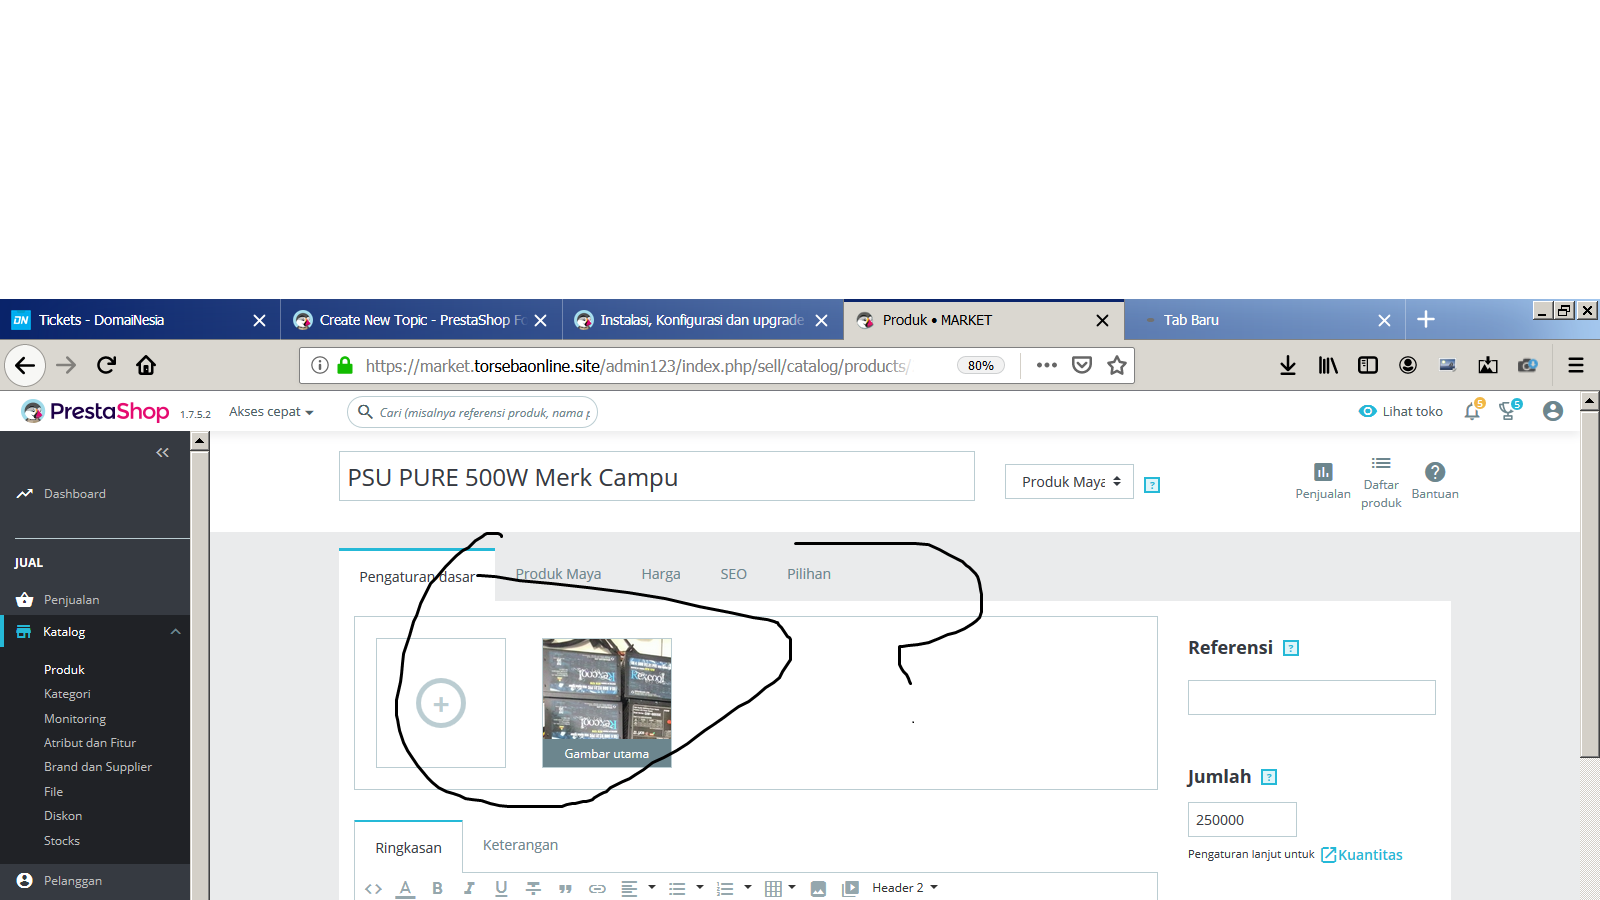This screenshot has width=1600, height=900.
Task: Insert a blockquote in the editor
Action: click(x=565, y=888)
